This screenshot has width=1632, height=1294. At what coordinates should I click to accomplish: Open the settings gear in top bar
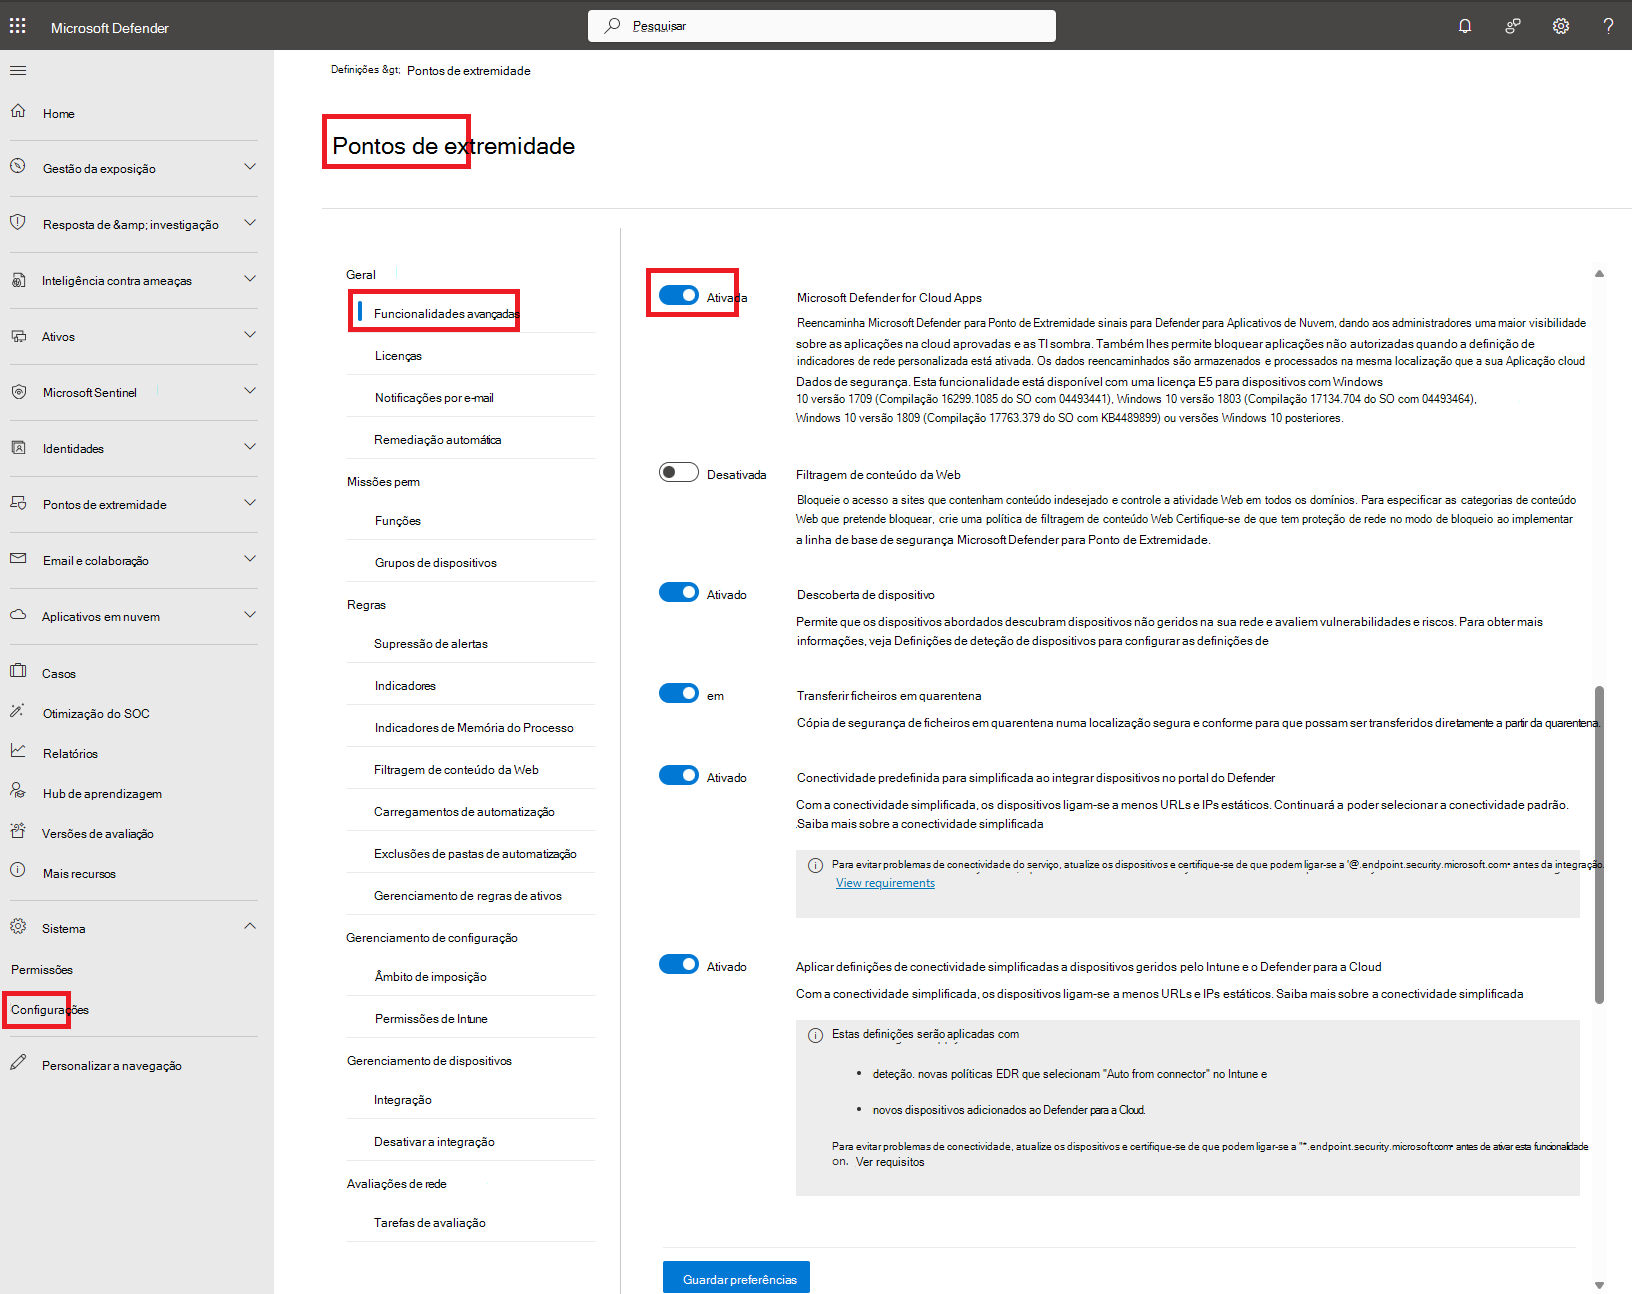pos(1561,26)
